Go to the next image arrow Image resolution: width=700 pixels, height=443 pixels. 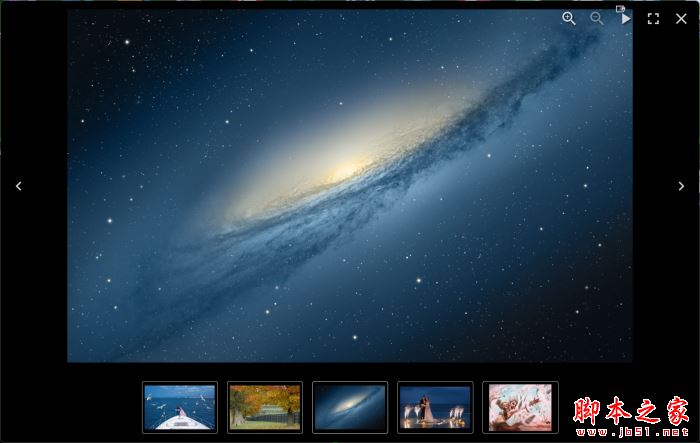click(x=681, y=186)
